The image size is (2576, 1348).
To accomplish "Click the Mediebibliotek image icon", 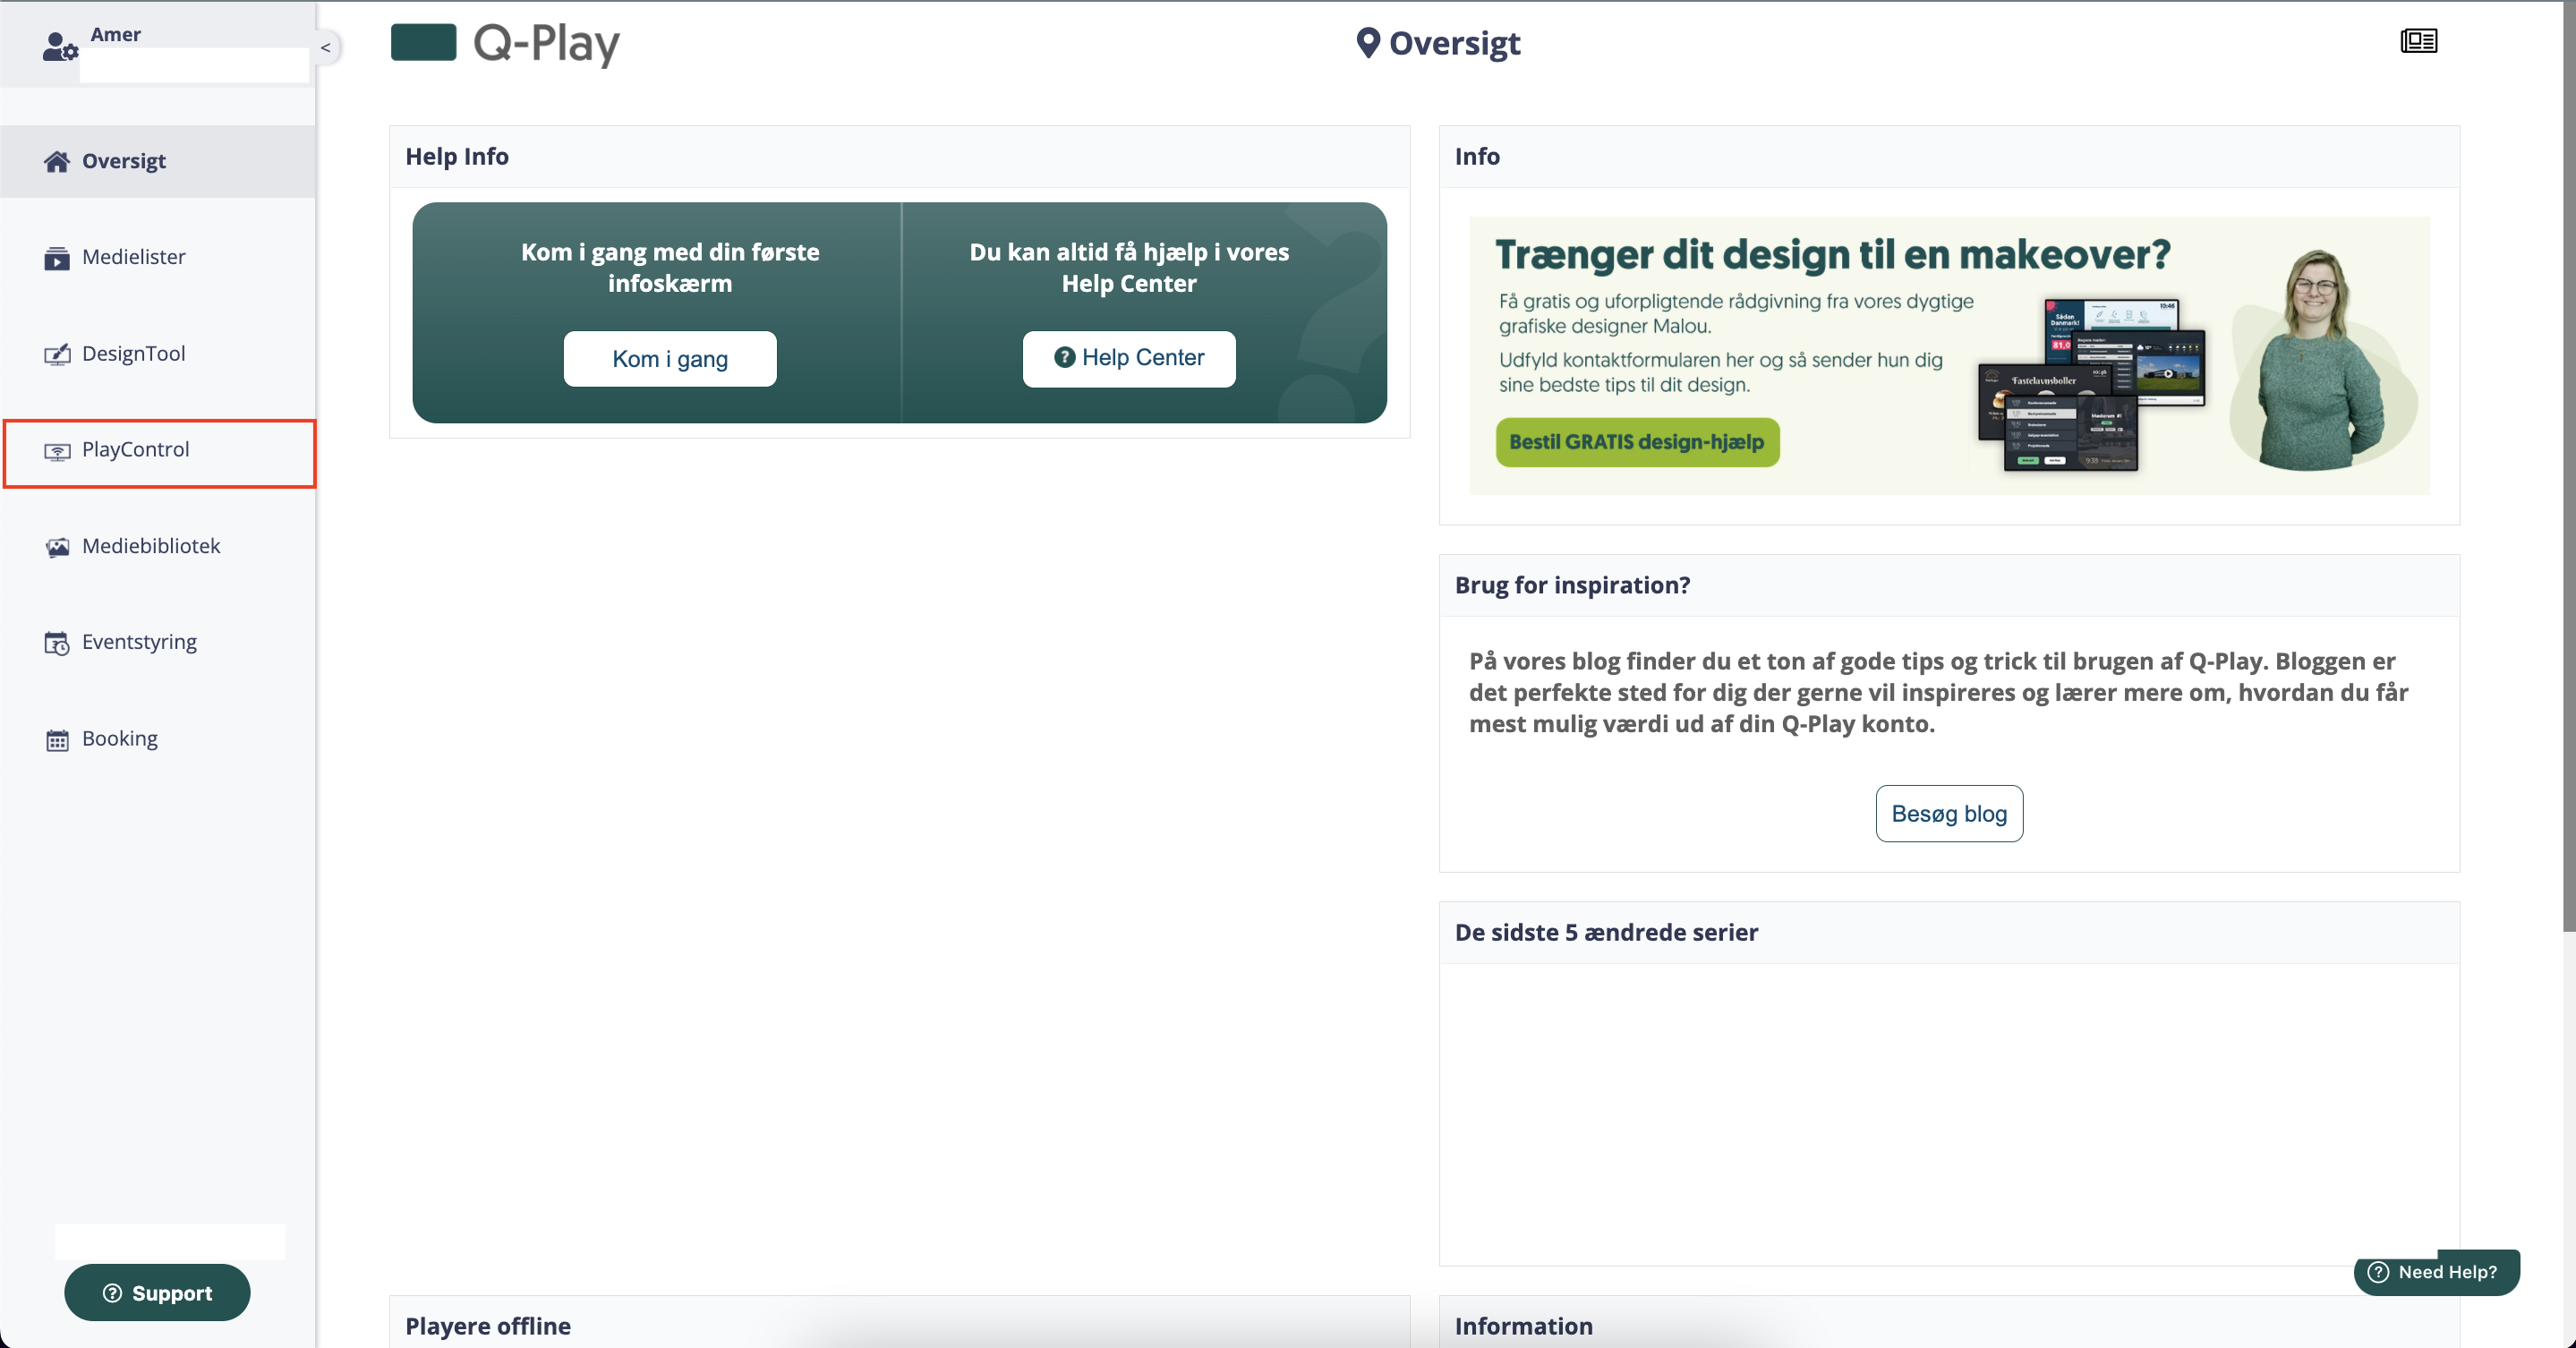I will point(57,547).
